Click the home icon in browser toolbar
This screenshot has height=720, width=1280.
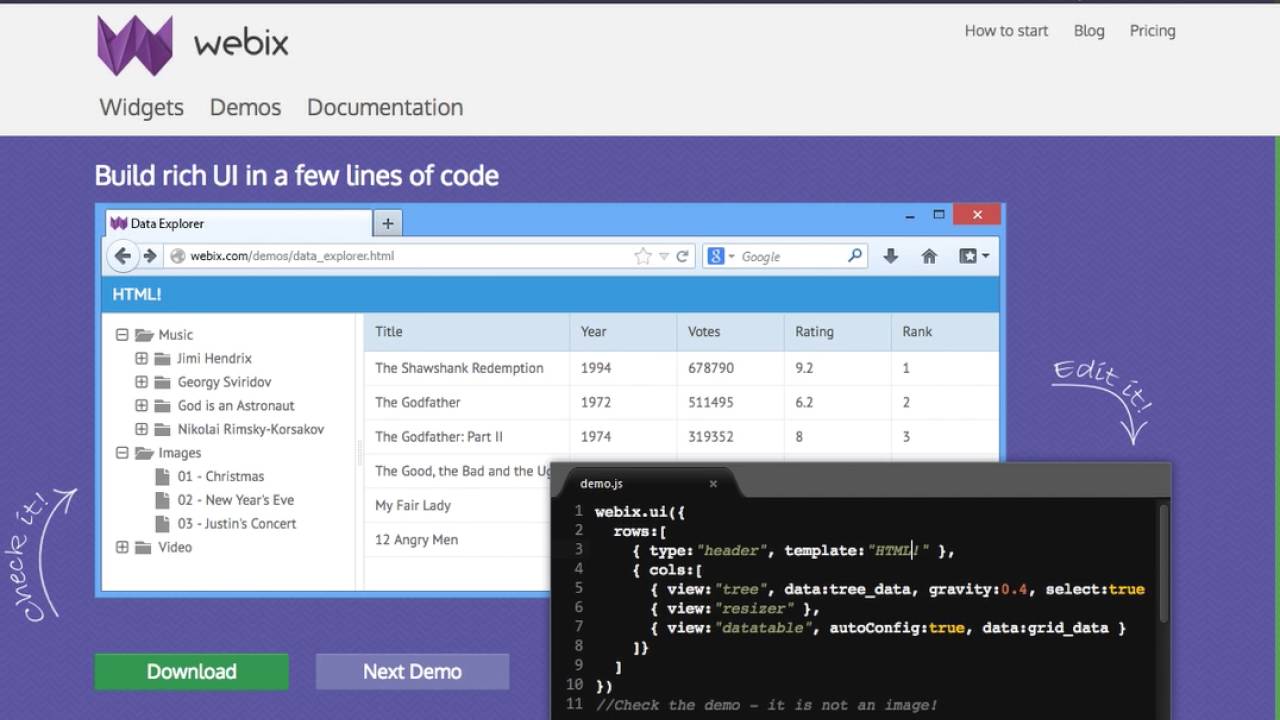[x=929, y=256]
